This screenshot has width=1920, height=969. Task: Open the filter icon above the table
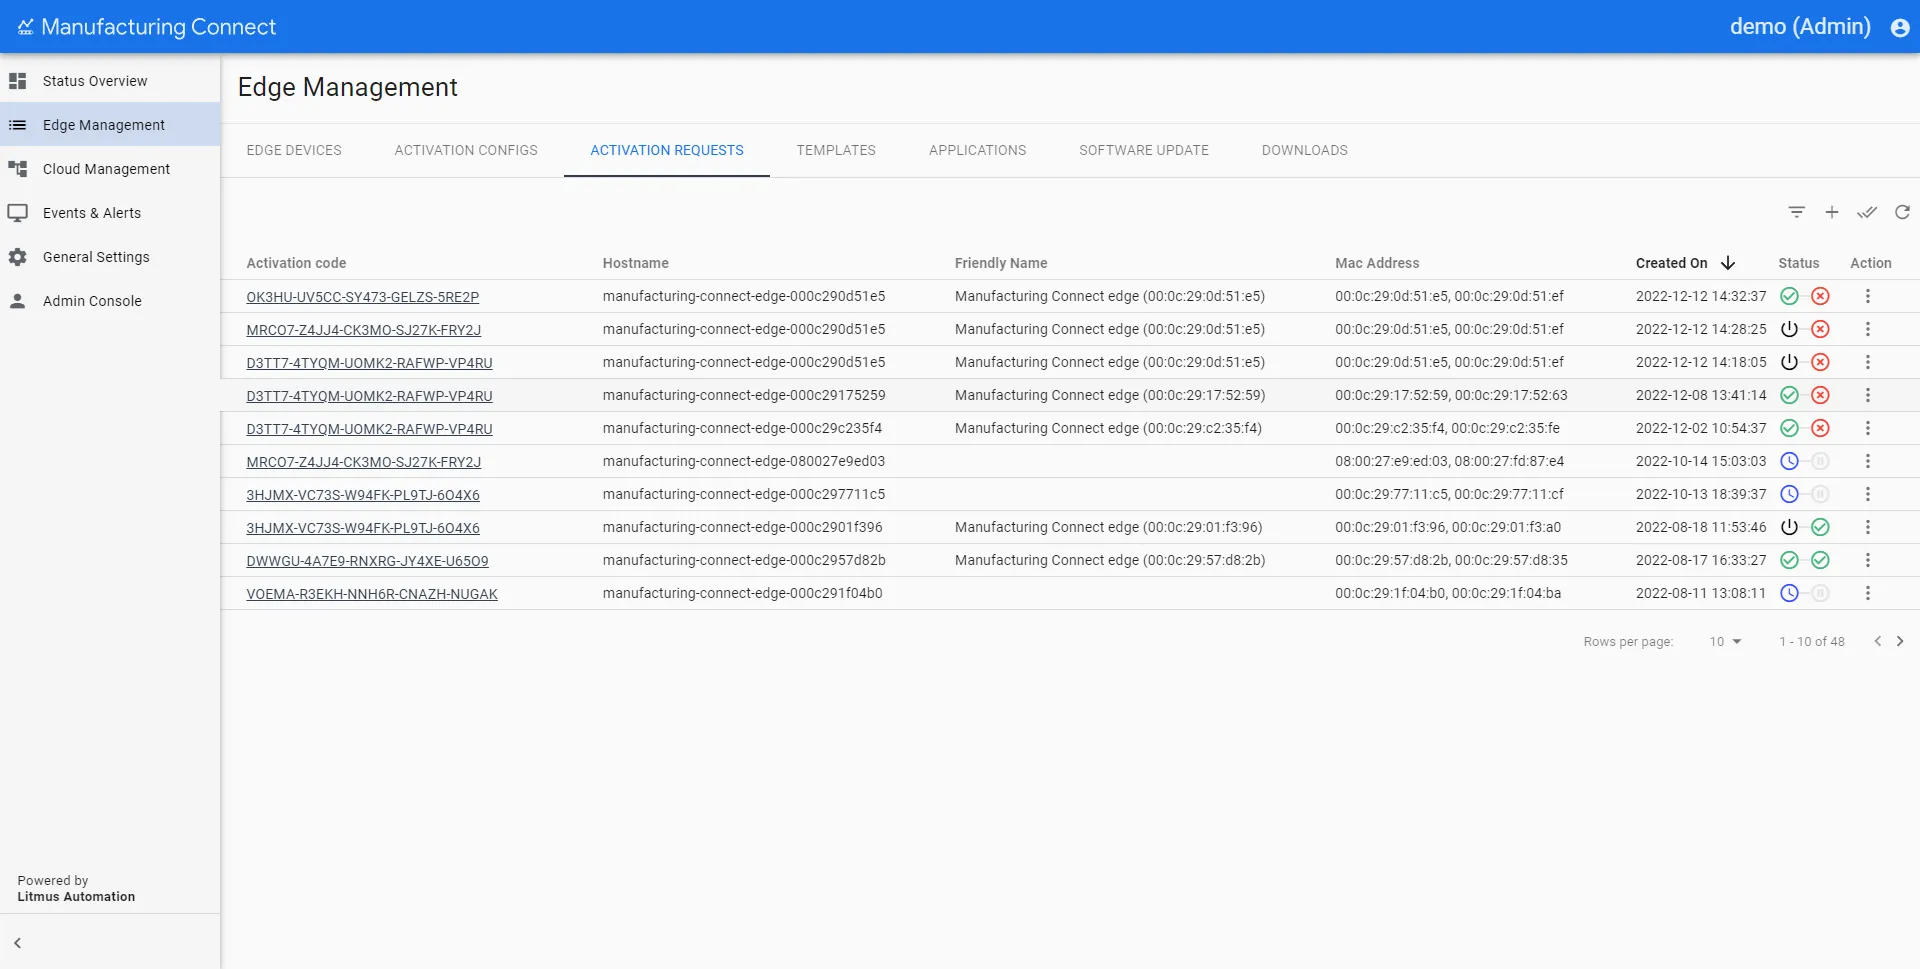pos(1796,212)
